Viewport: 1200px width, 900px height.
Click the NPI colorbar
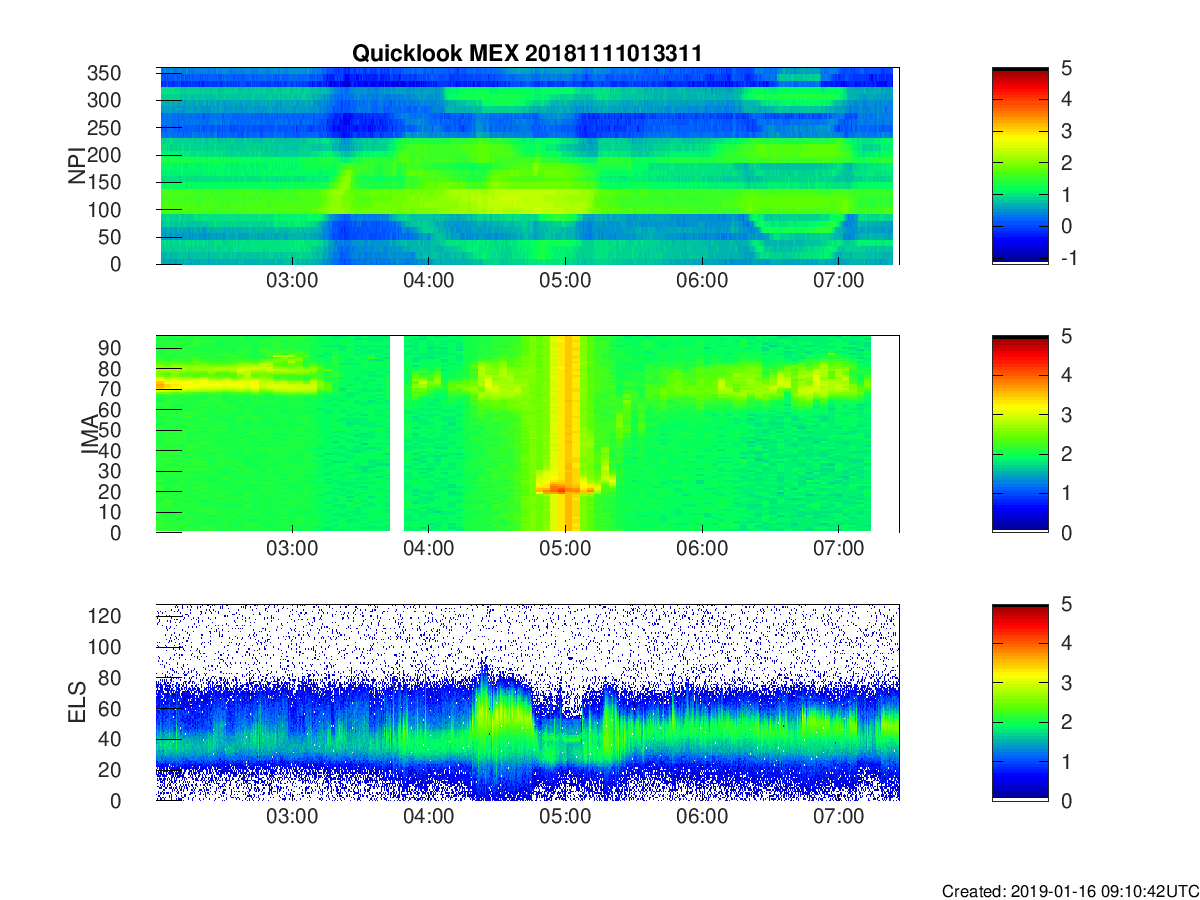tap(1020, 166)
